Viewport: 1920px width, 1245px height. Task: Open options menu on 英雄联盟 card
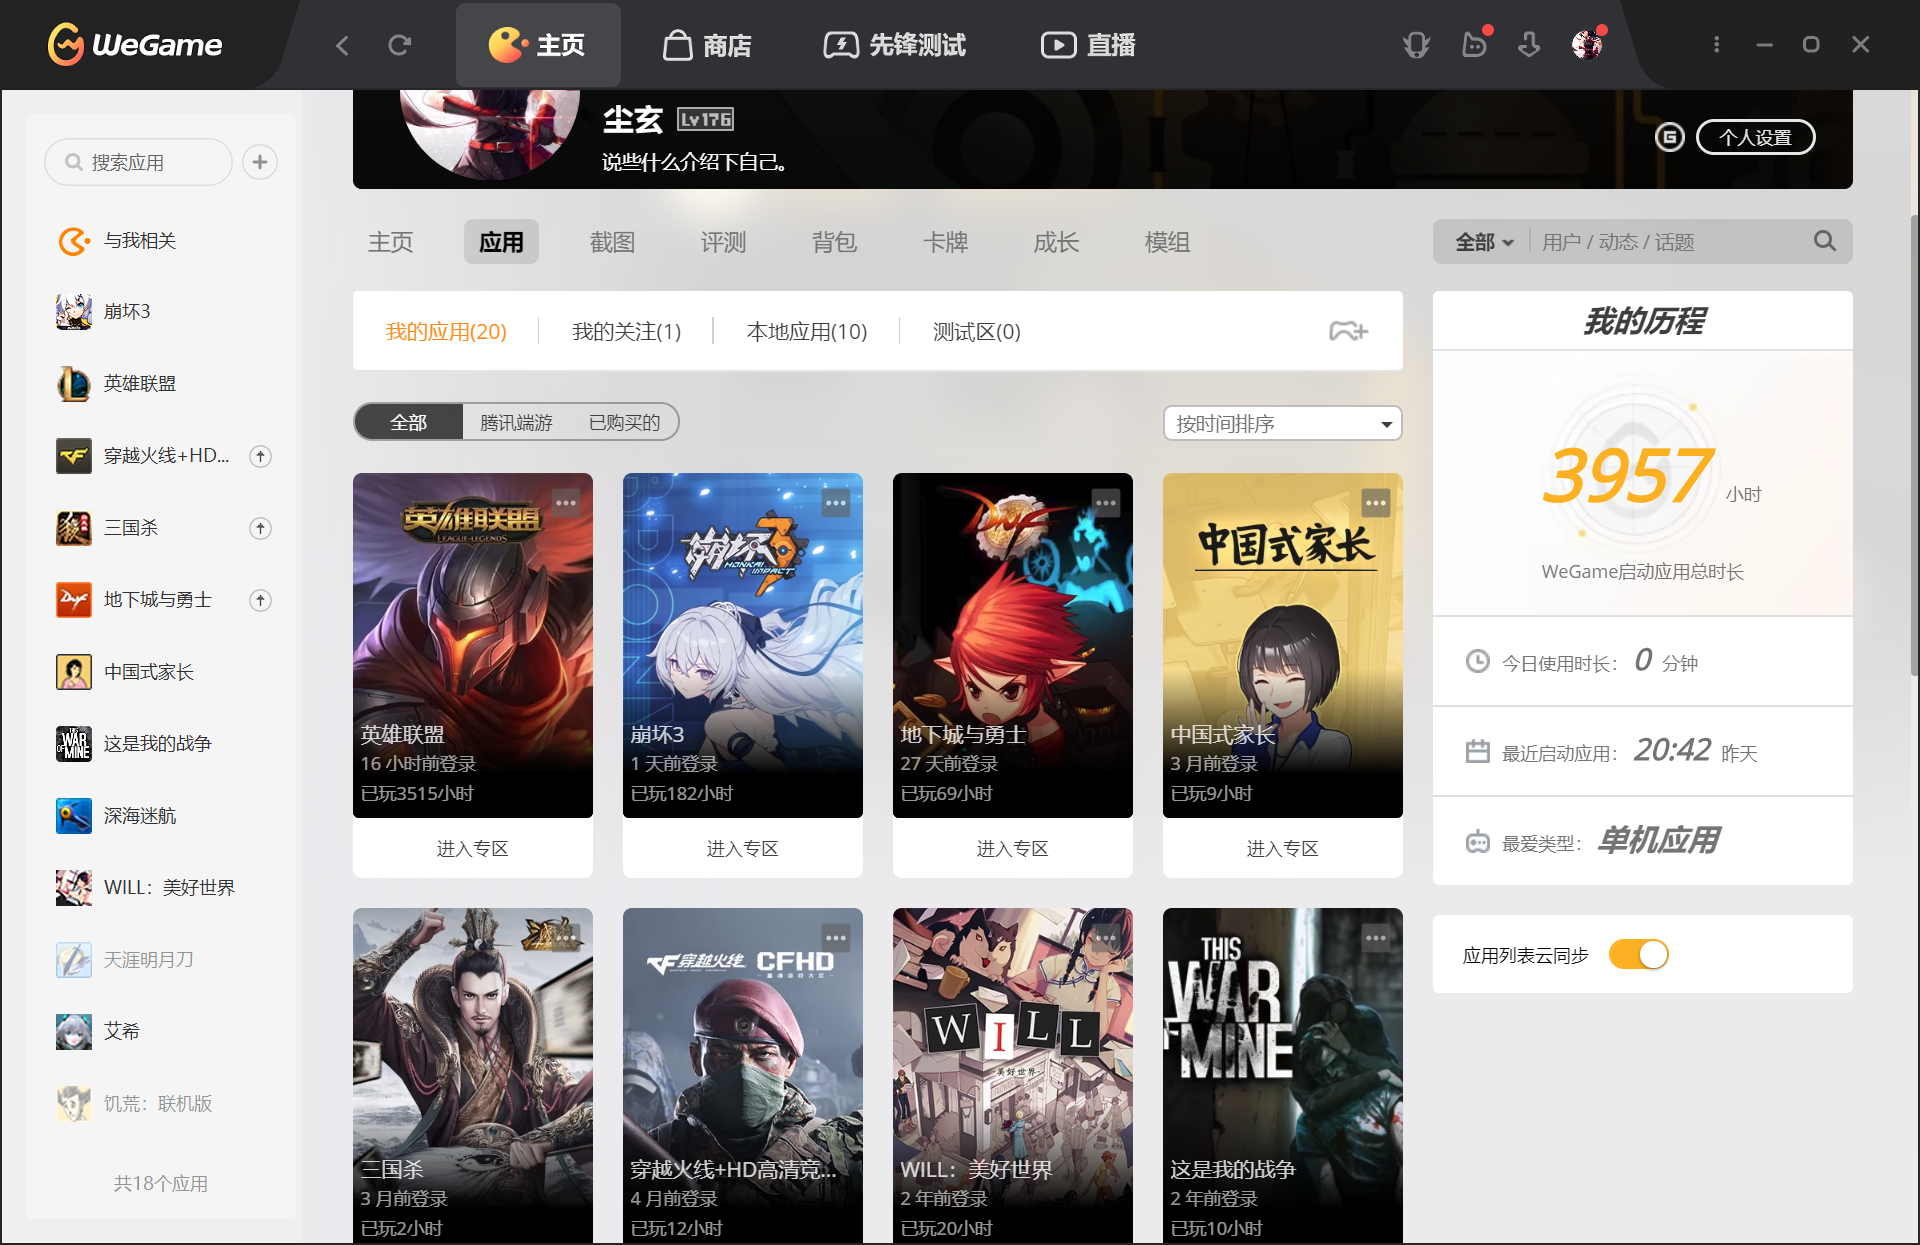566,502
